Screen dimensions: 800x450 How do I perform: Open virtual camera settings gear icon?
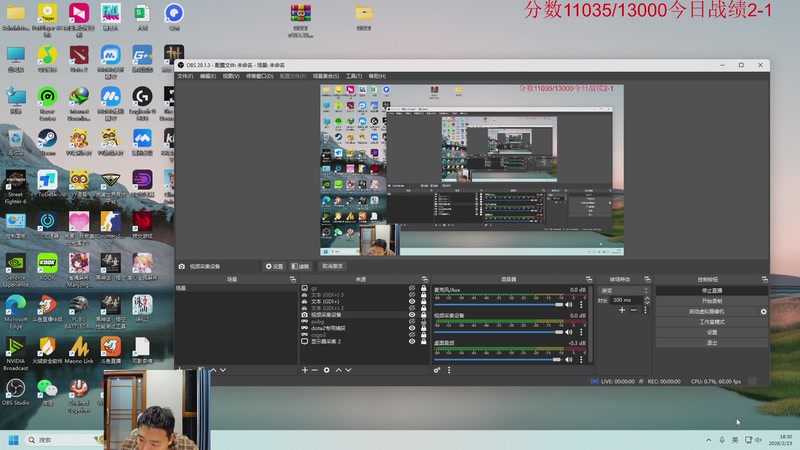(763, 312)
